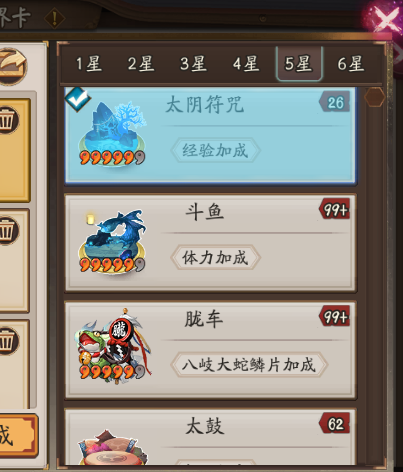Click the curved arrow icon at top left
Screen dimensions: 403x472
pyautogui.click(x=12, y=66)
